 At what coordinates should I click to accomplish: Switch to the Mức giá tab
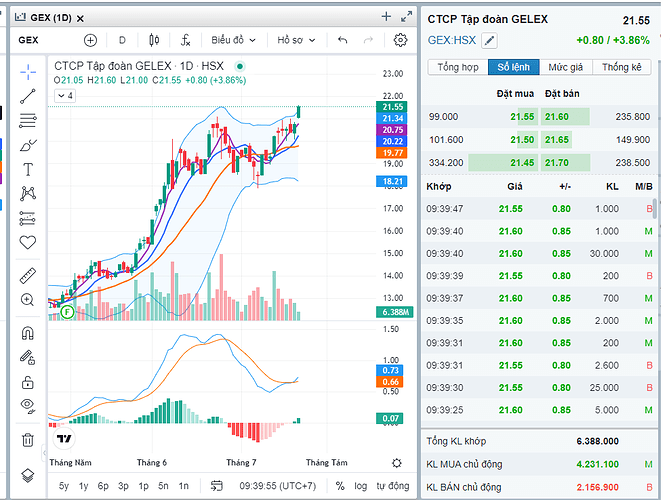click(566, 67)
